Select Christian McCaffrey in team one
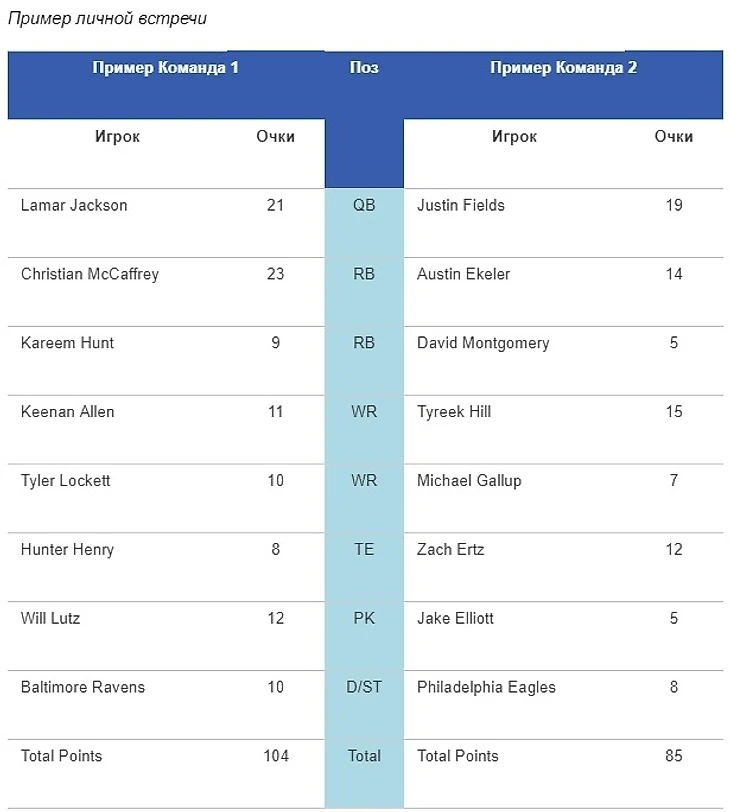 click(x=90, y=274)
